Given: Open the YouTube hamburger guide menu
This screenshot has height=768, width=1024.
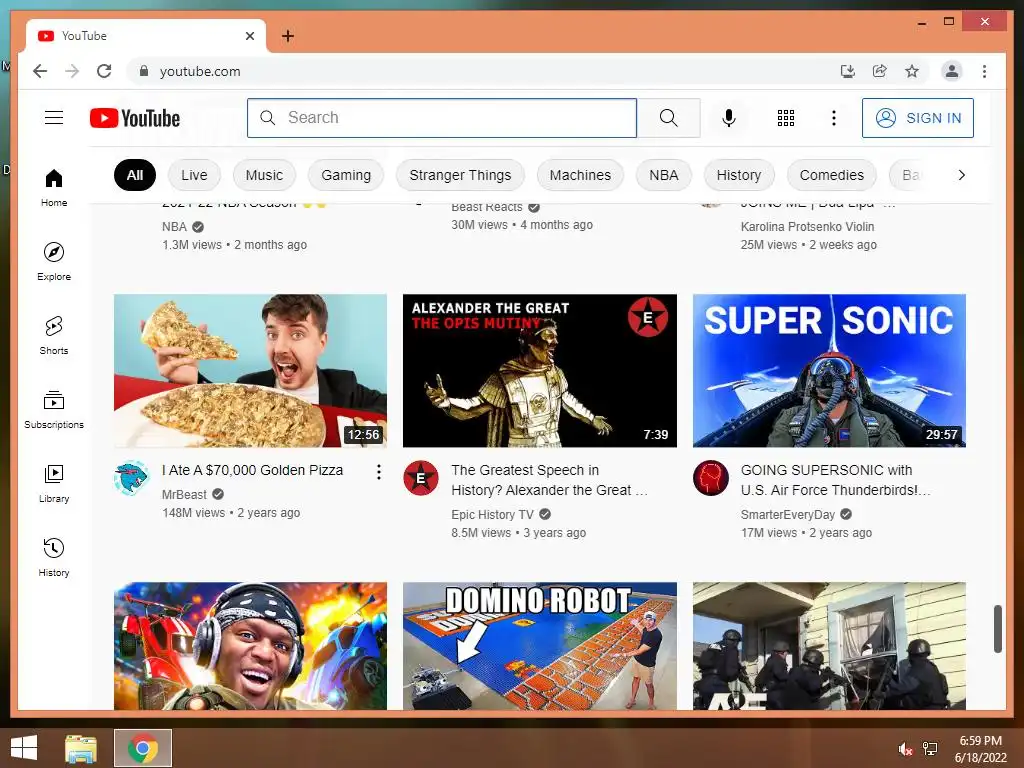Looking at the screenshot, I should click(54, 118).
